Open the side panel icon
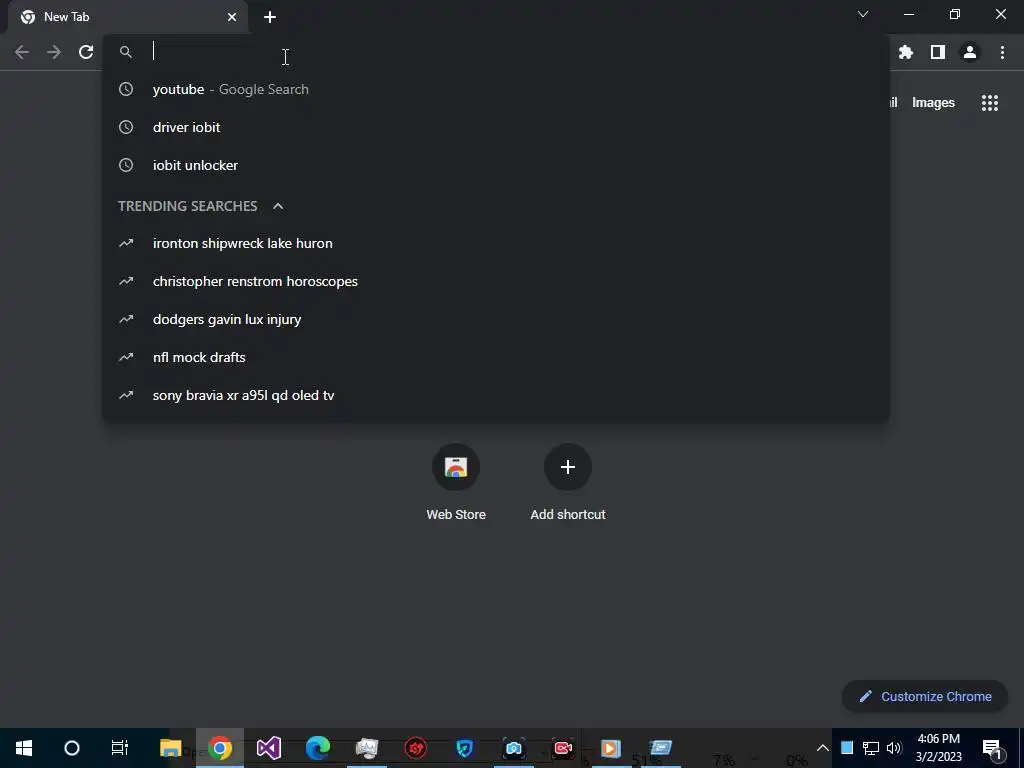 [938, 52]
